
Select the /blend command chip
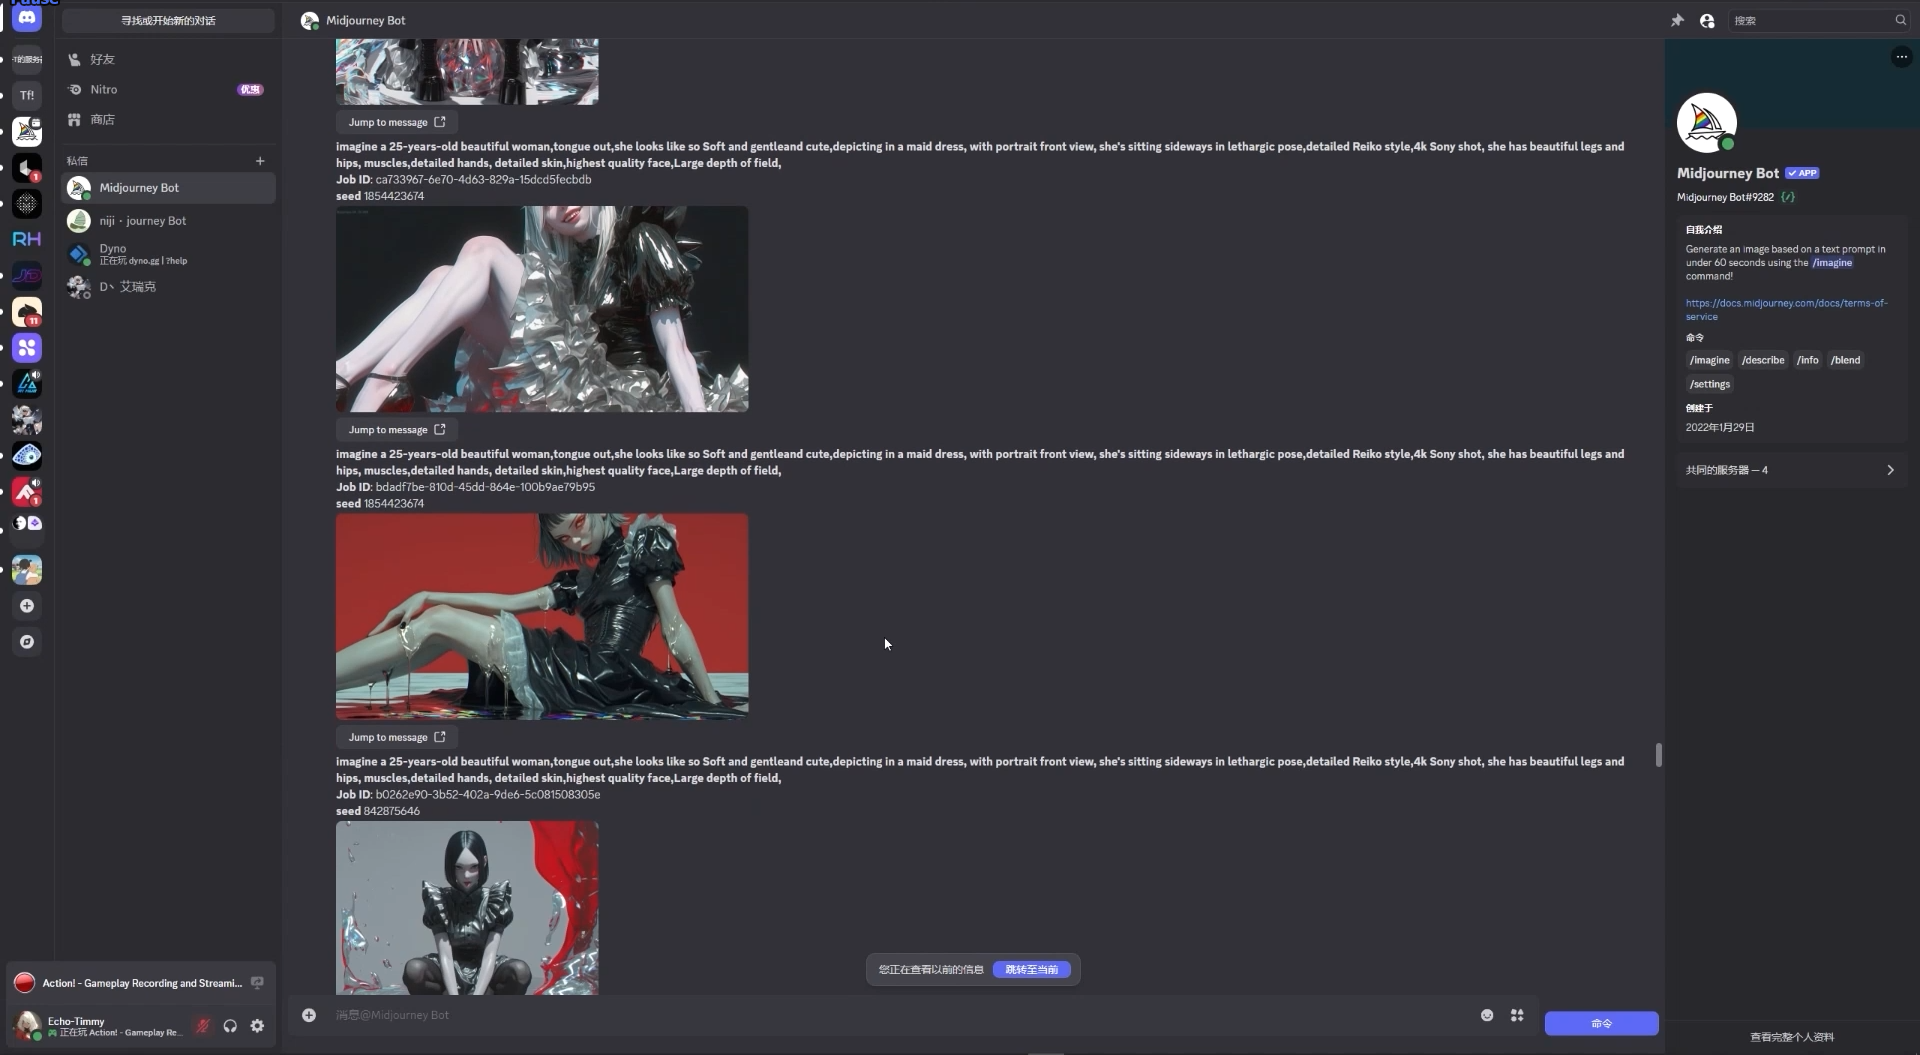pos(1845,360)
